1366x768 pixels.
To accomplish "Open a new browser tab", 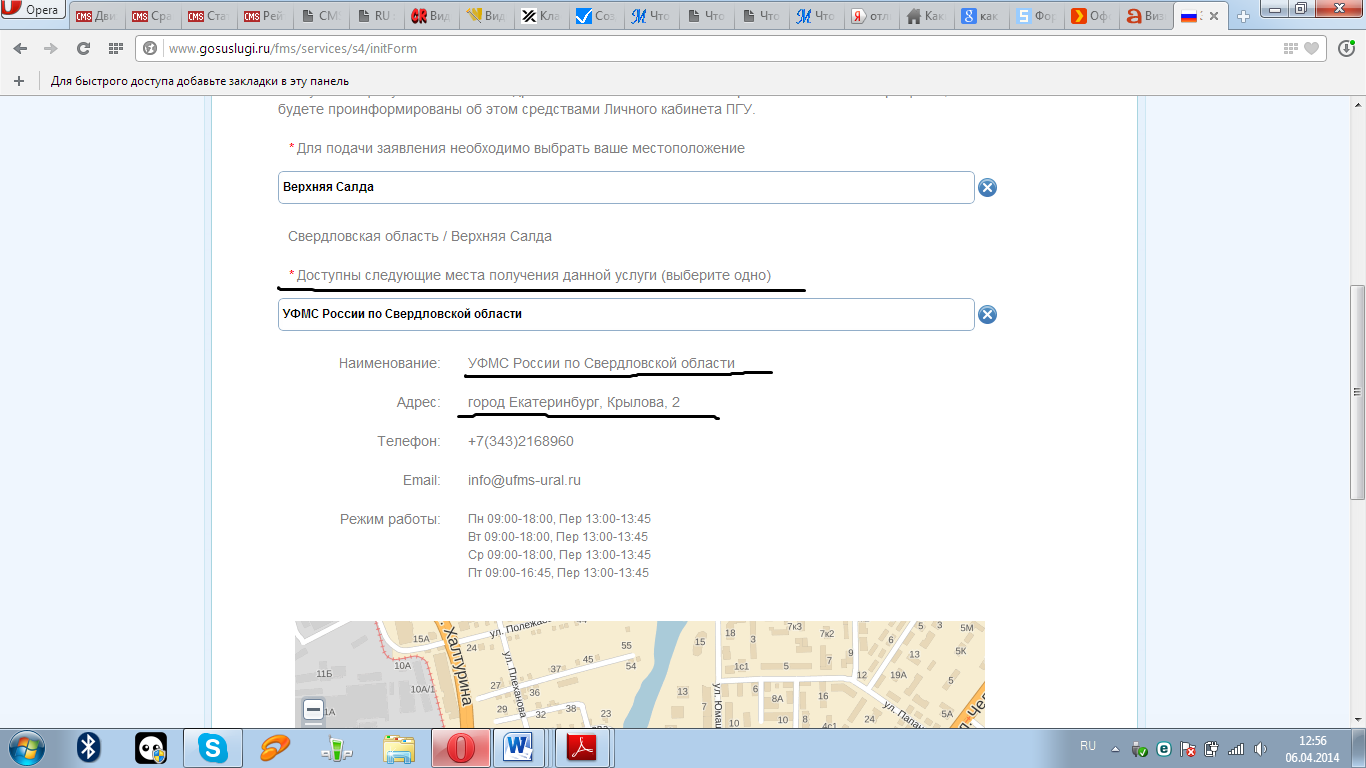I will (1243, 17).
